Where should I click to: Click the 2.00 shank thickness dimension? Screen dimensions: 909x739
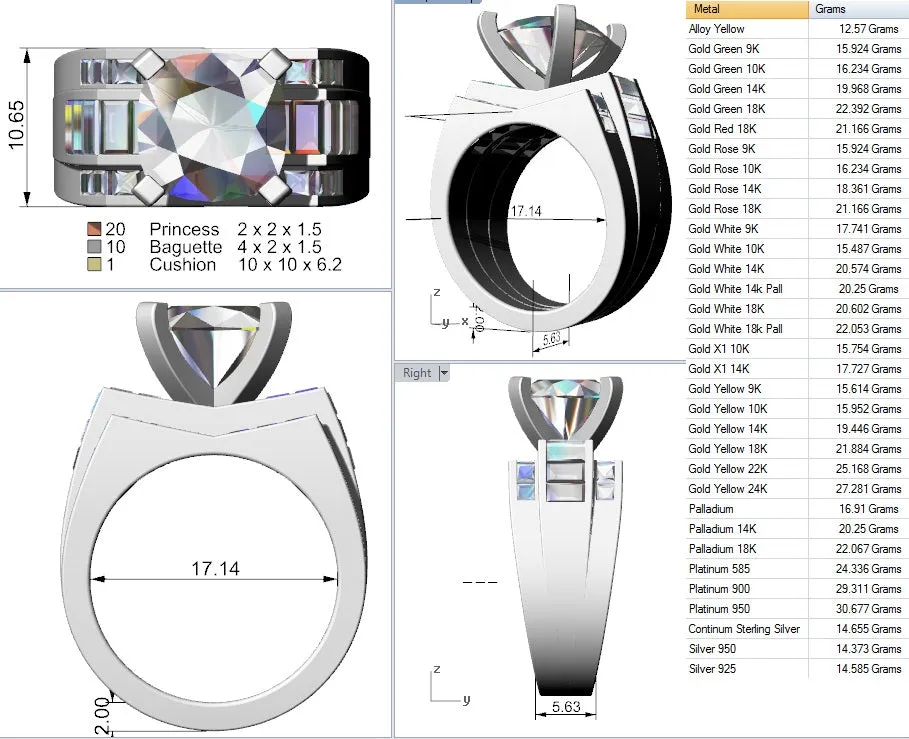(x=101, y=716)
